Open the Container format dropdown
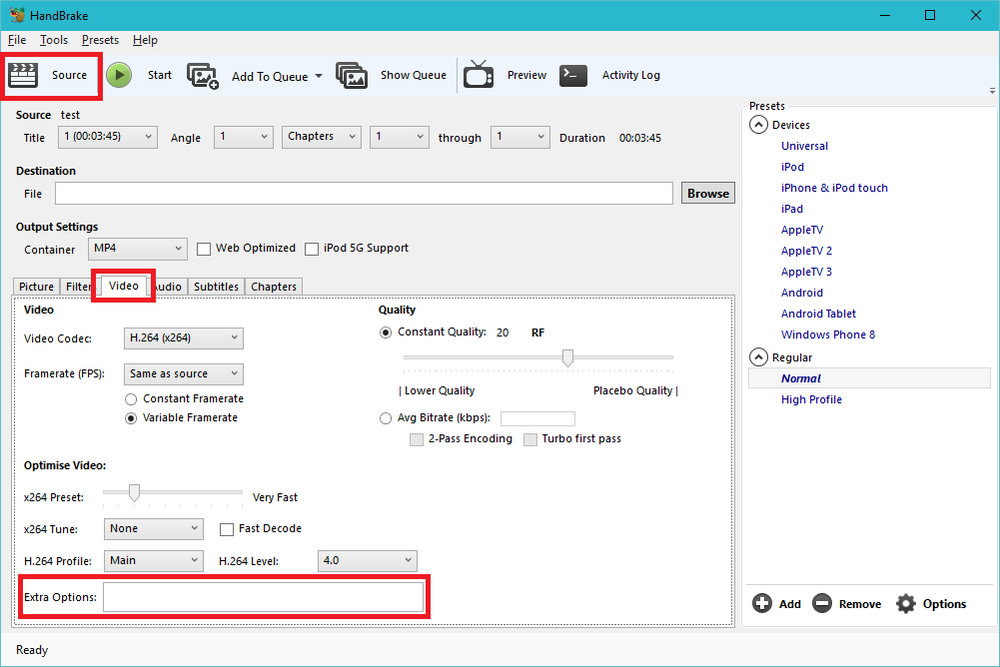The width and height of the screenshot is (1000, 667). pyautogui.click(x=137, y=248)
